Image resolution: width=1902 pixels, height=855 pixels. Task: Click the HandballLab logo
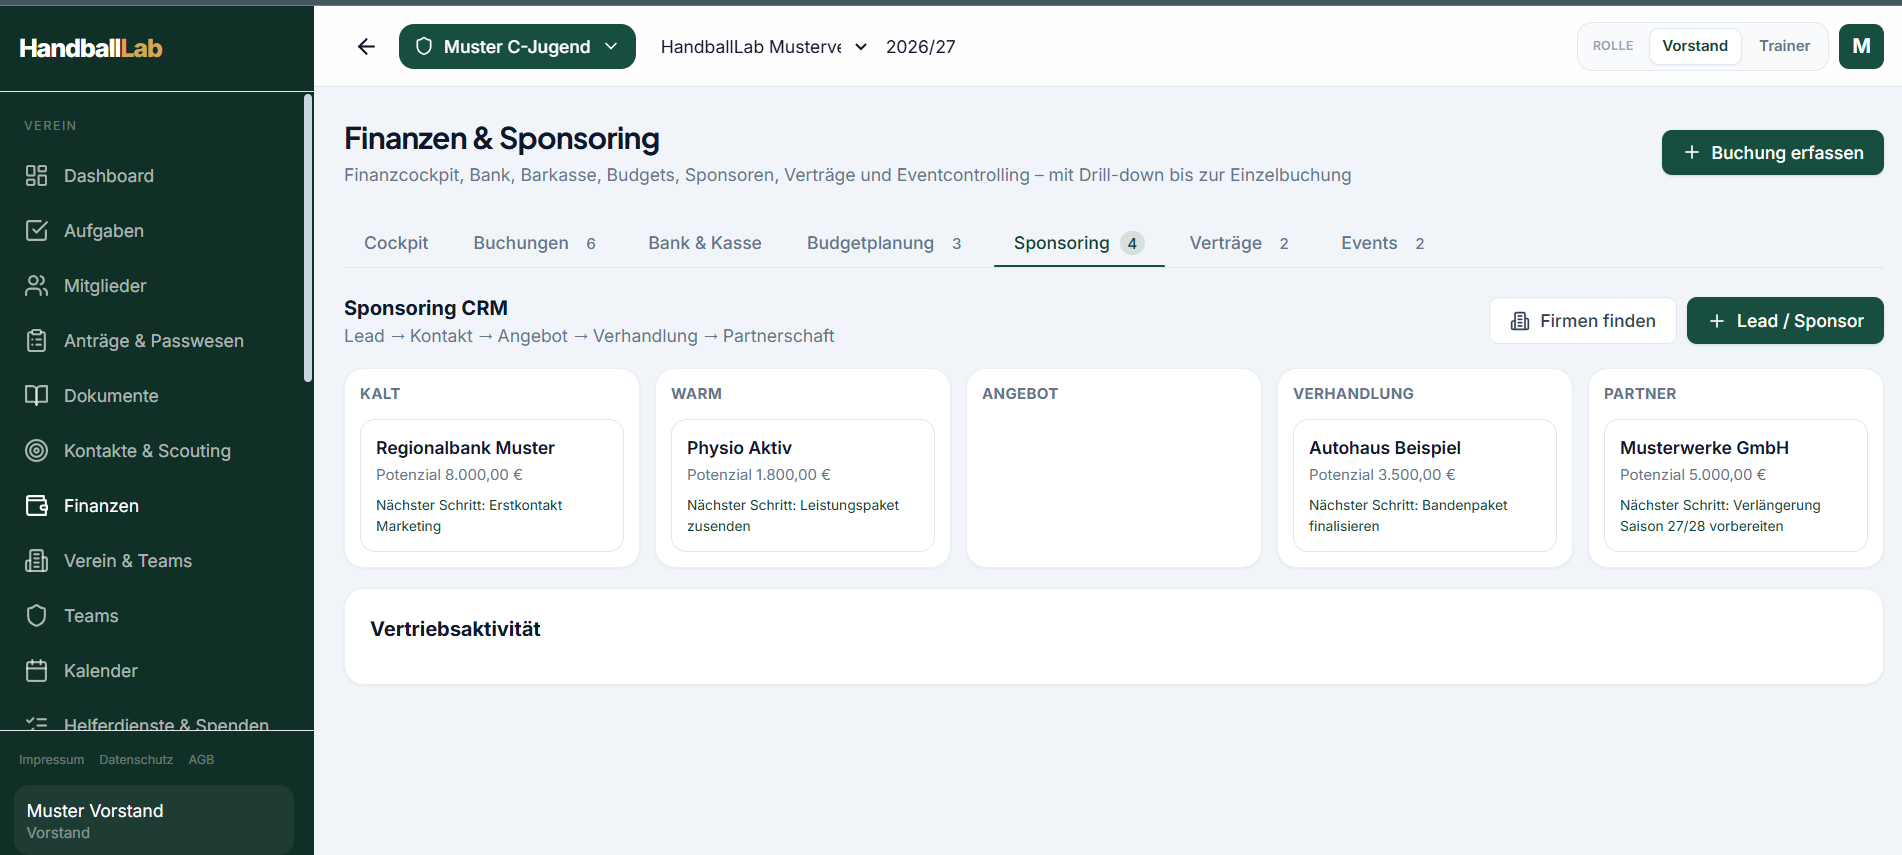tap(91, 48)
